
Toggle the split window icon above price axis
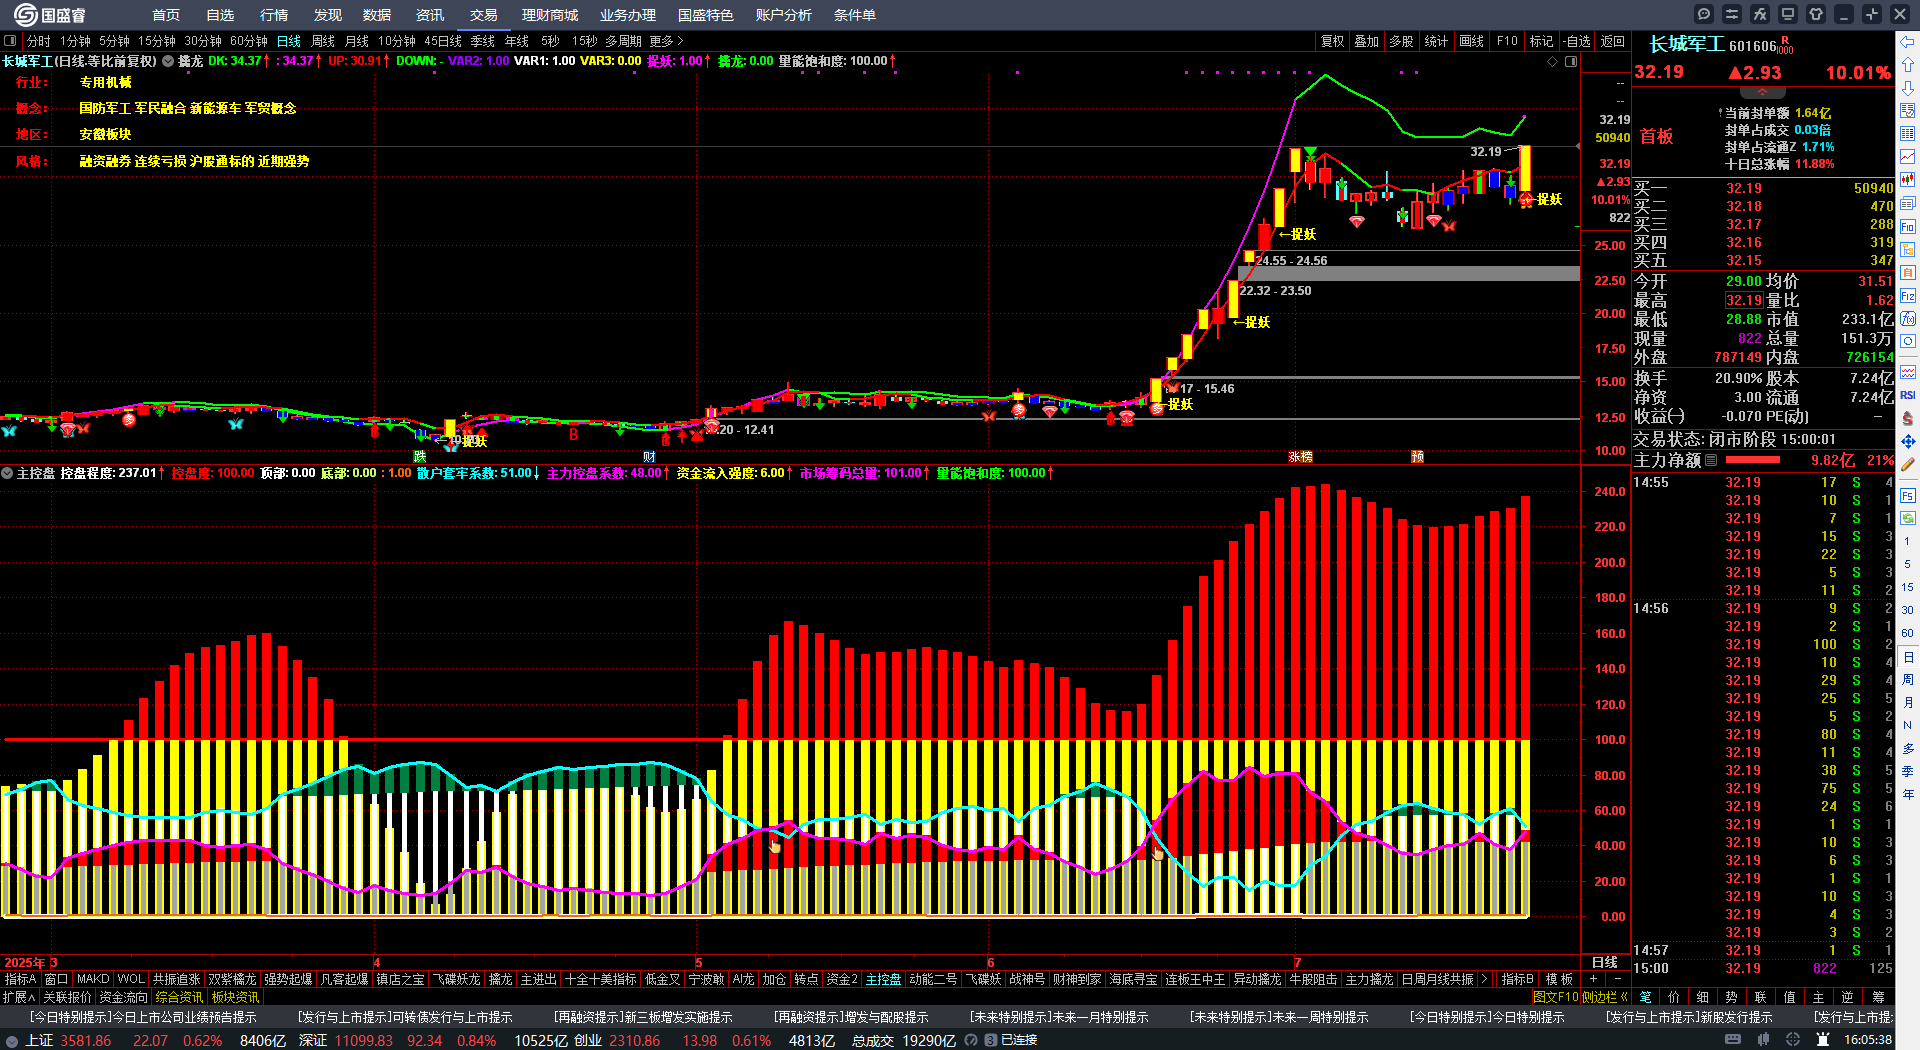1571,61
